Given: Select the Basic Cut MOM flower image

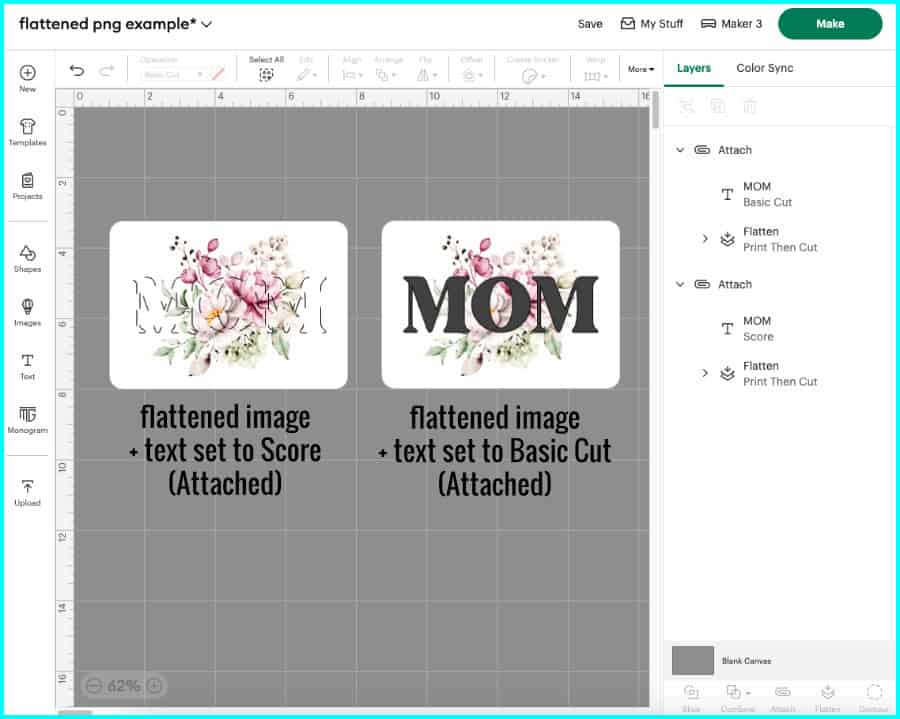Looking at the screenshot, I should (501, 305).
